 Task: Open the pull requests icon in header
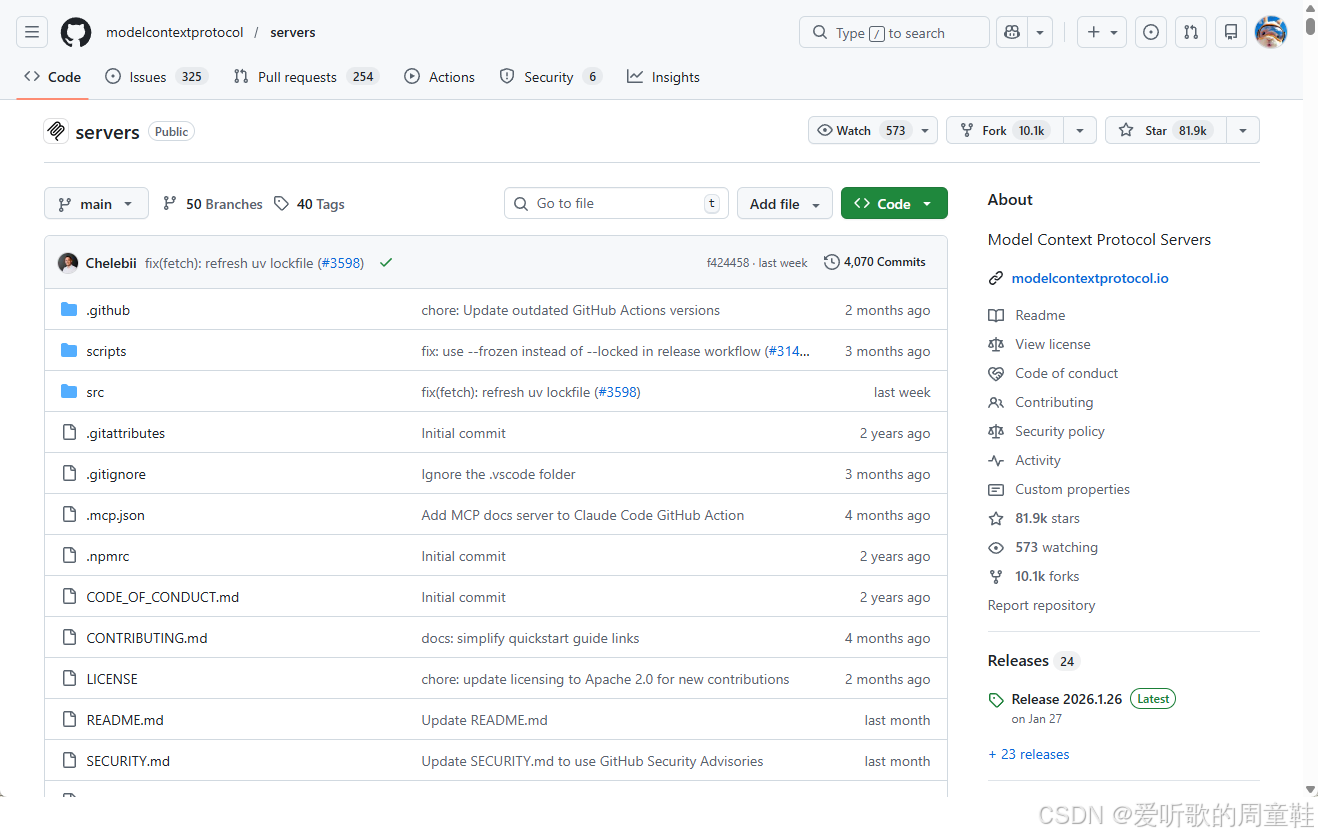point(1191,32)
